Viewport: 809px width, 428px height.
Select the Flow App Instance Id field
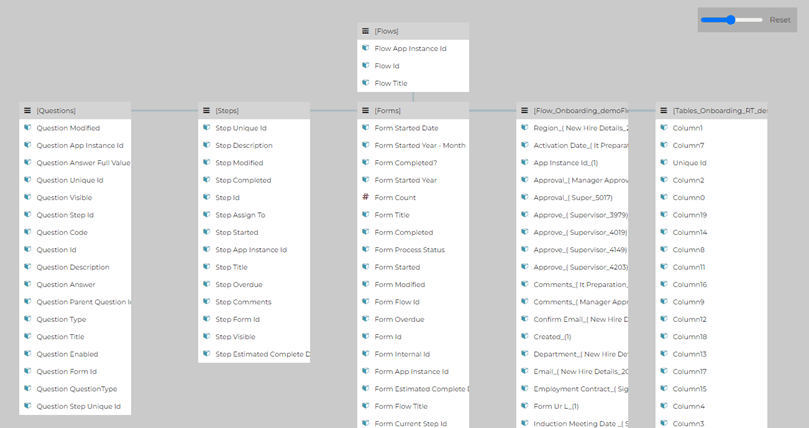413,48
